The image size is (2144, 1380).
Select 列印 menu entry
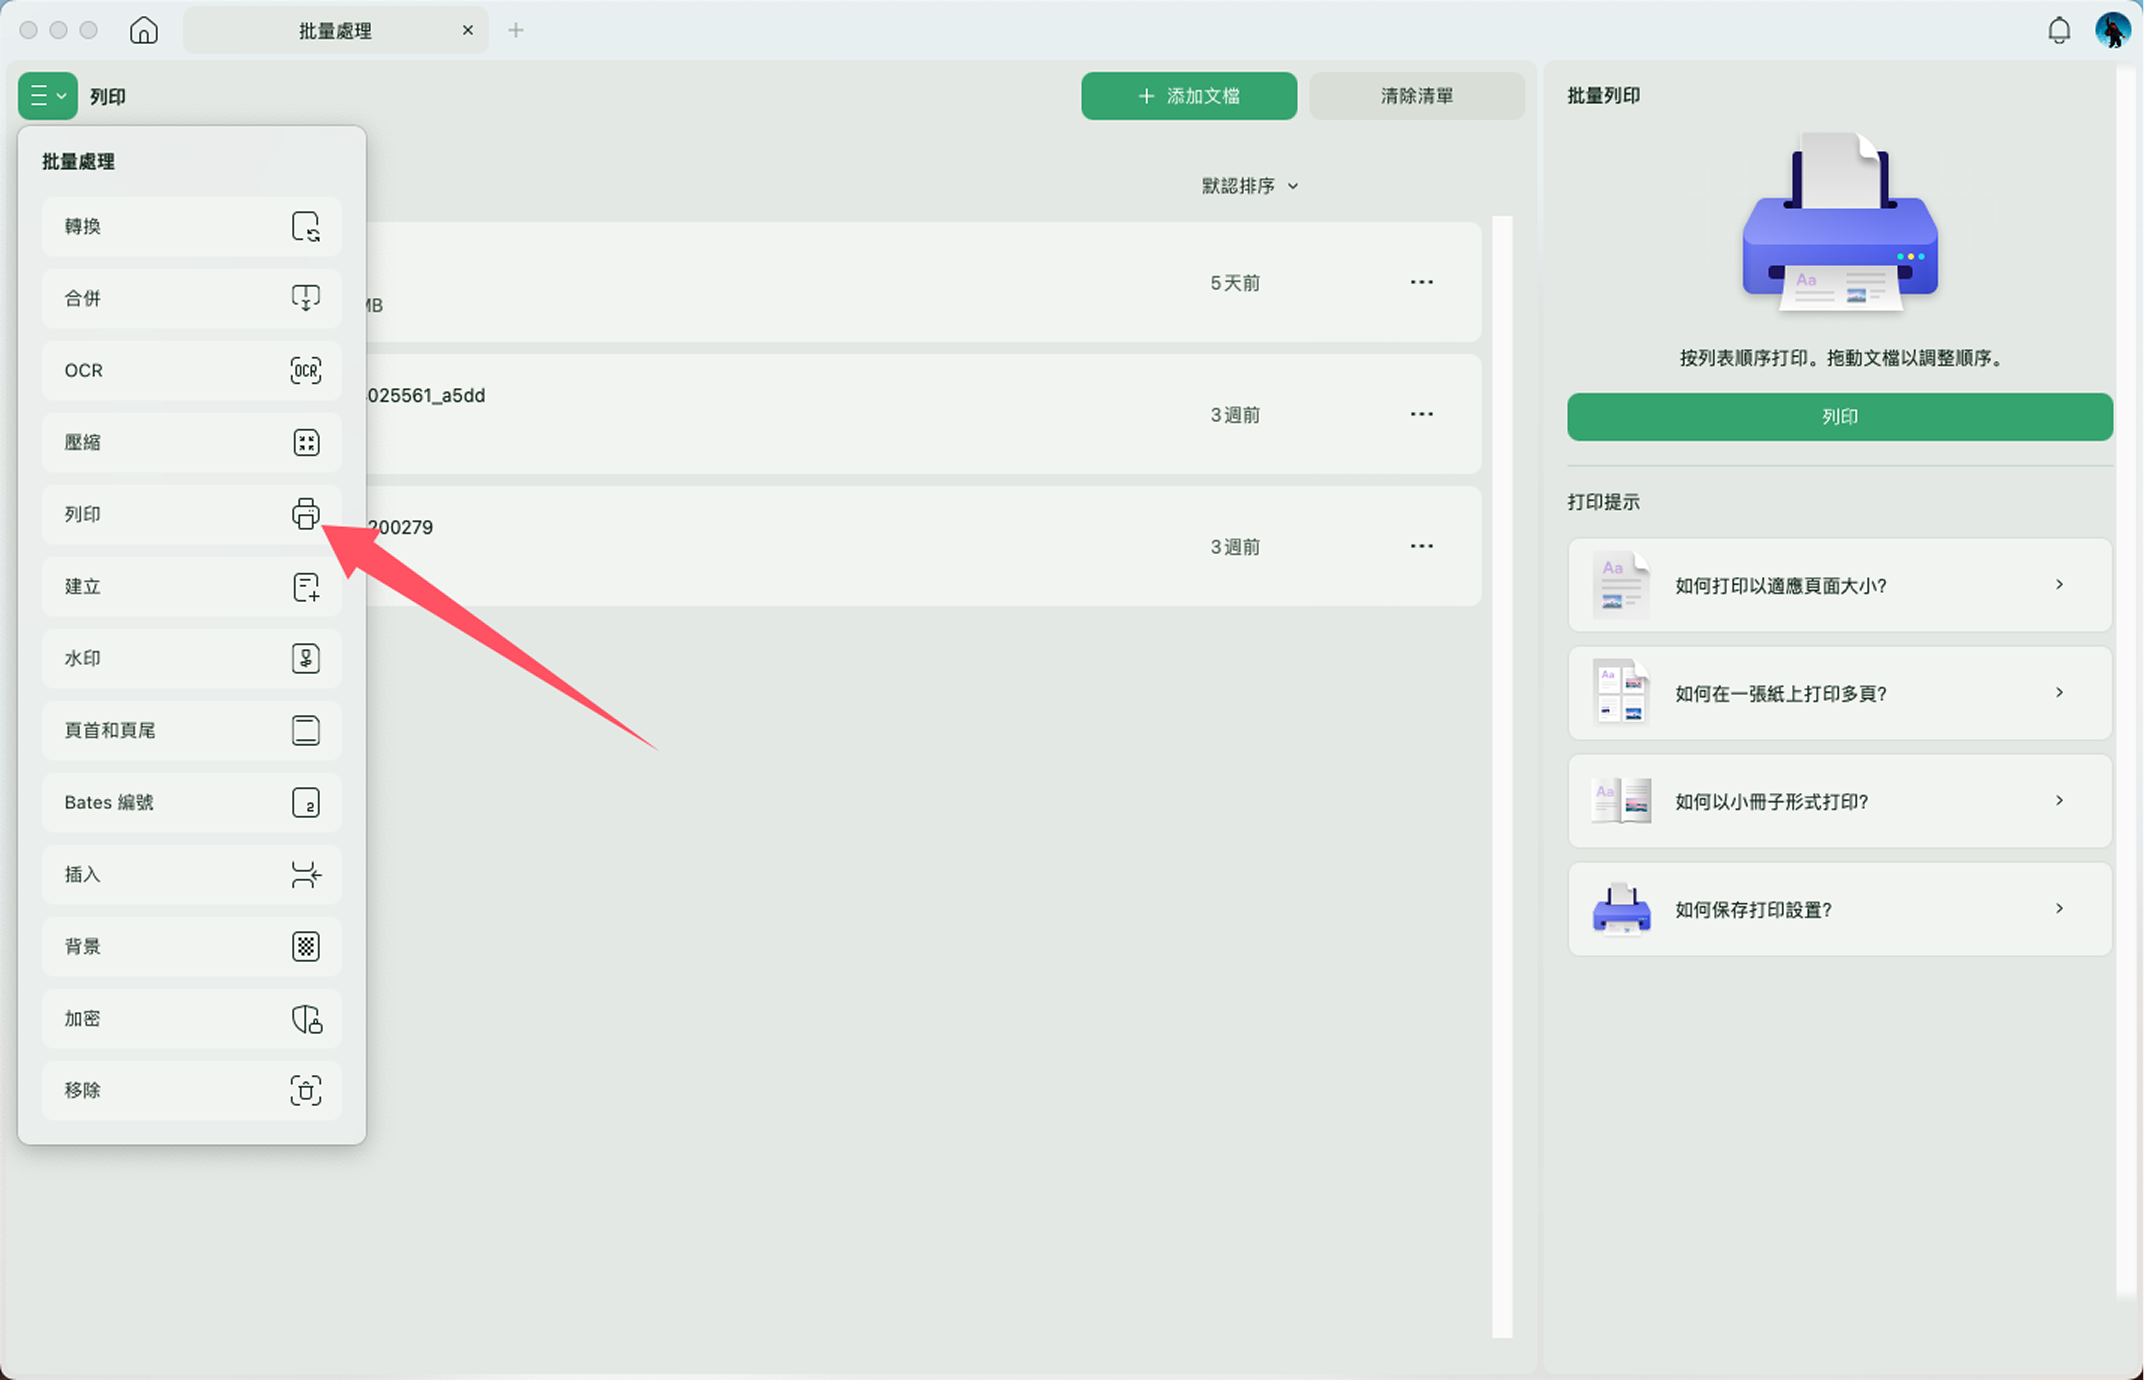[192, 514]
